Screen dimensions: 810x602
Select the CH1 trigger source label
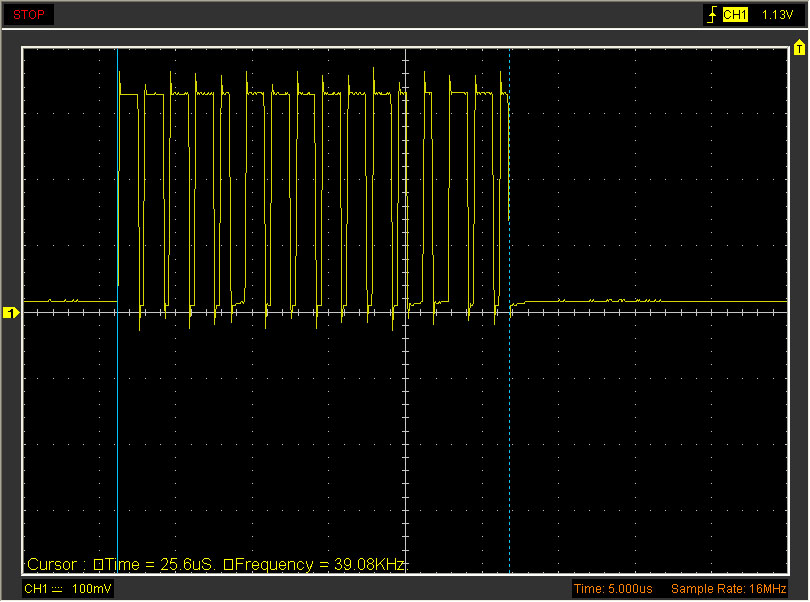pos(735,14)
